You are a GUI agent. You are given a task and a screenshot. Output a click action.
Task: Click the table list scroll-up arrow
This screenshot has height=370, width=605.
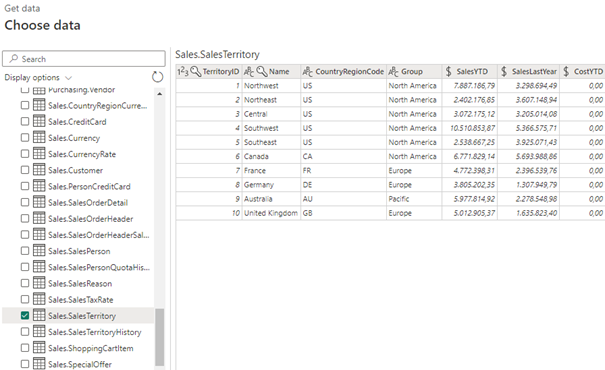click(160, 94)
